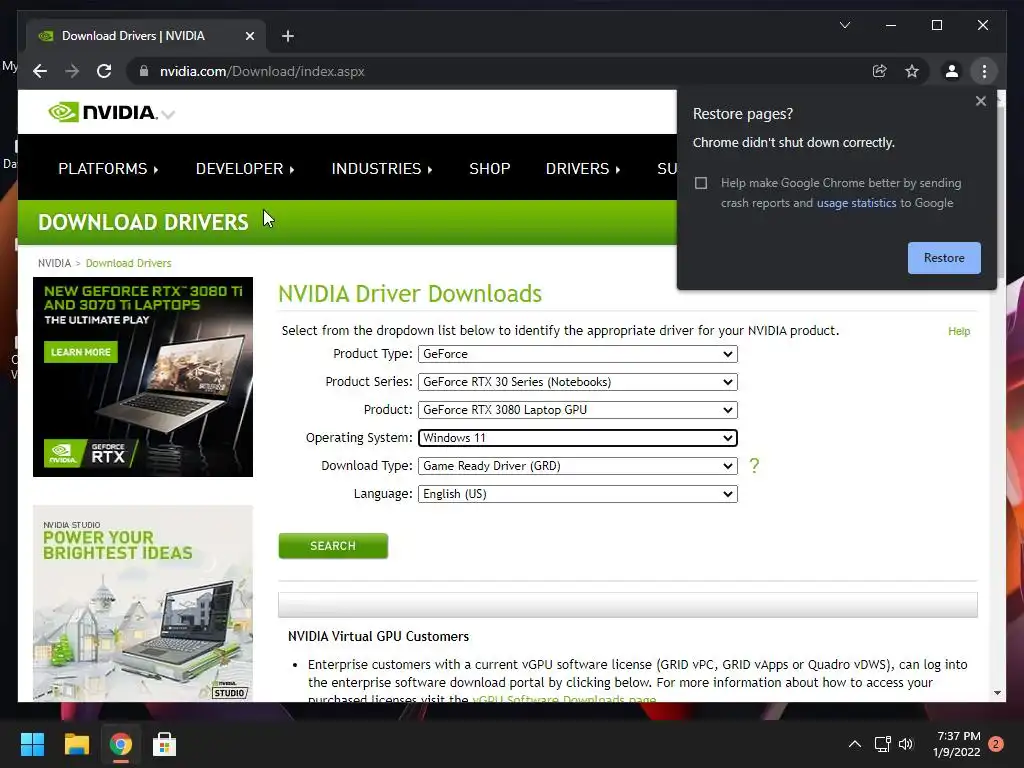Expand the INDUSTRIES menu
This screenshot has width=1024, height=768.
[381, 168]
